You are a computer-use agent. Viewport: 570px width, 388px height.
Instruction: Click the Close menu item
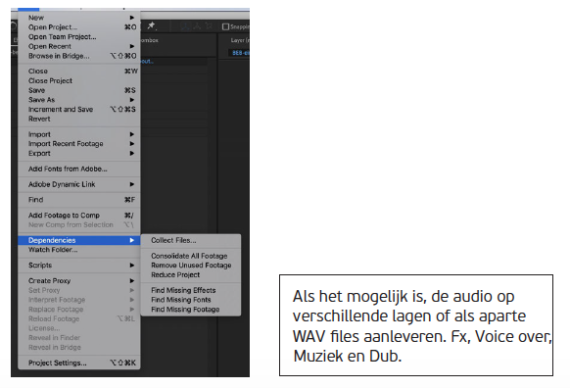(x=79, y=71)
